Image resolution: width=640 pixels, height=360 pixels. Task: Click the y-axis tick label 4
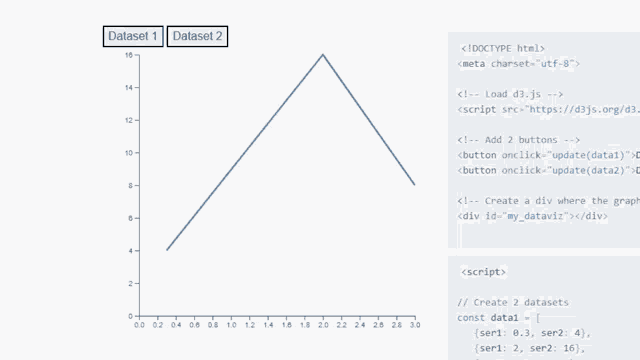click(x=131, y=251)
